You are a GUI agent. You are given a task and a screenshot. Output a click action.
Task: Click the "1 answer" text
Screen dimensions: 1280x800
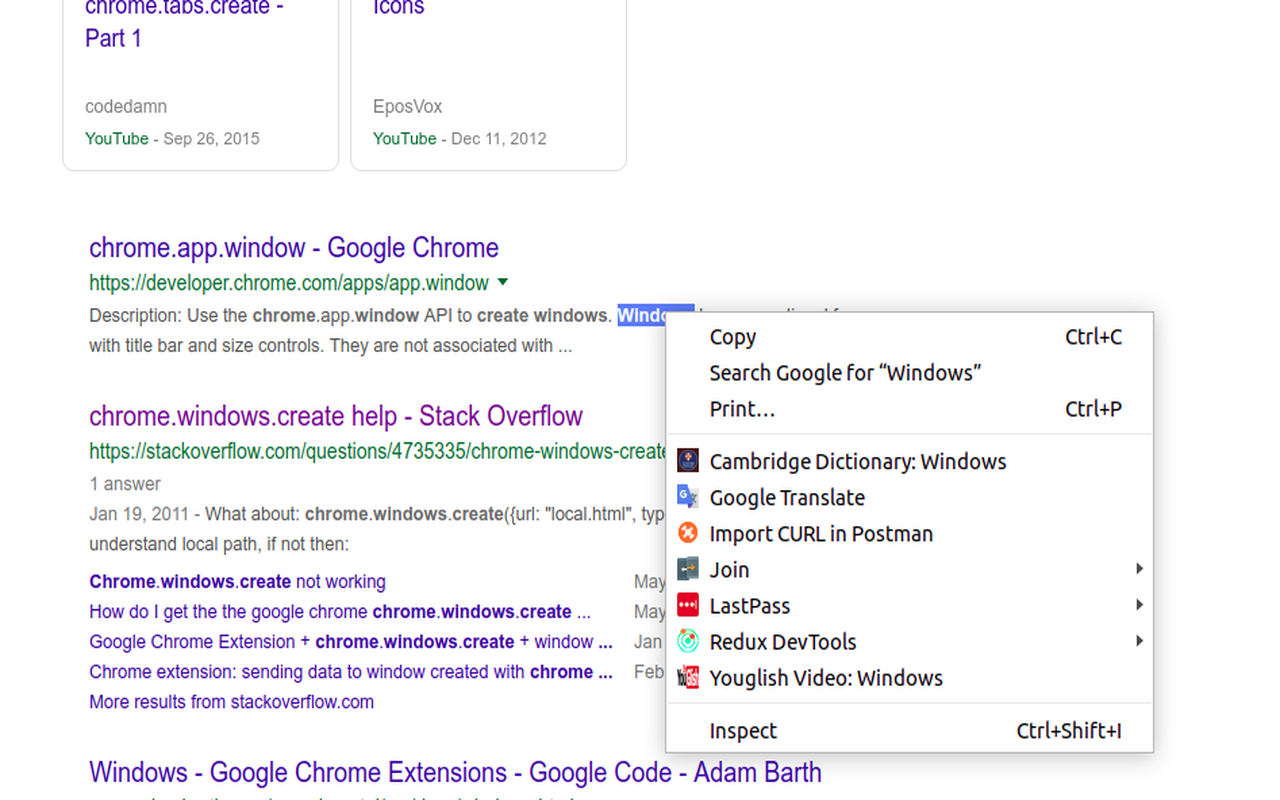click(x=125, y=484)
